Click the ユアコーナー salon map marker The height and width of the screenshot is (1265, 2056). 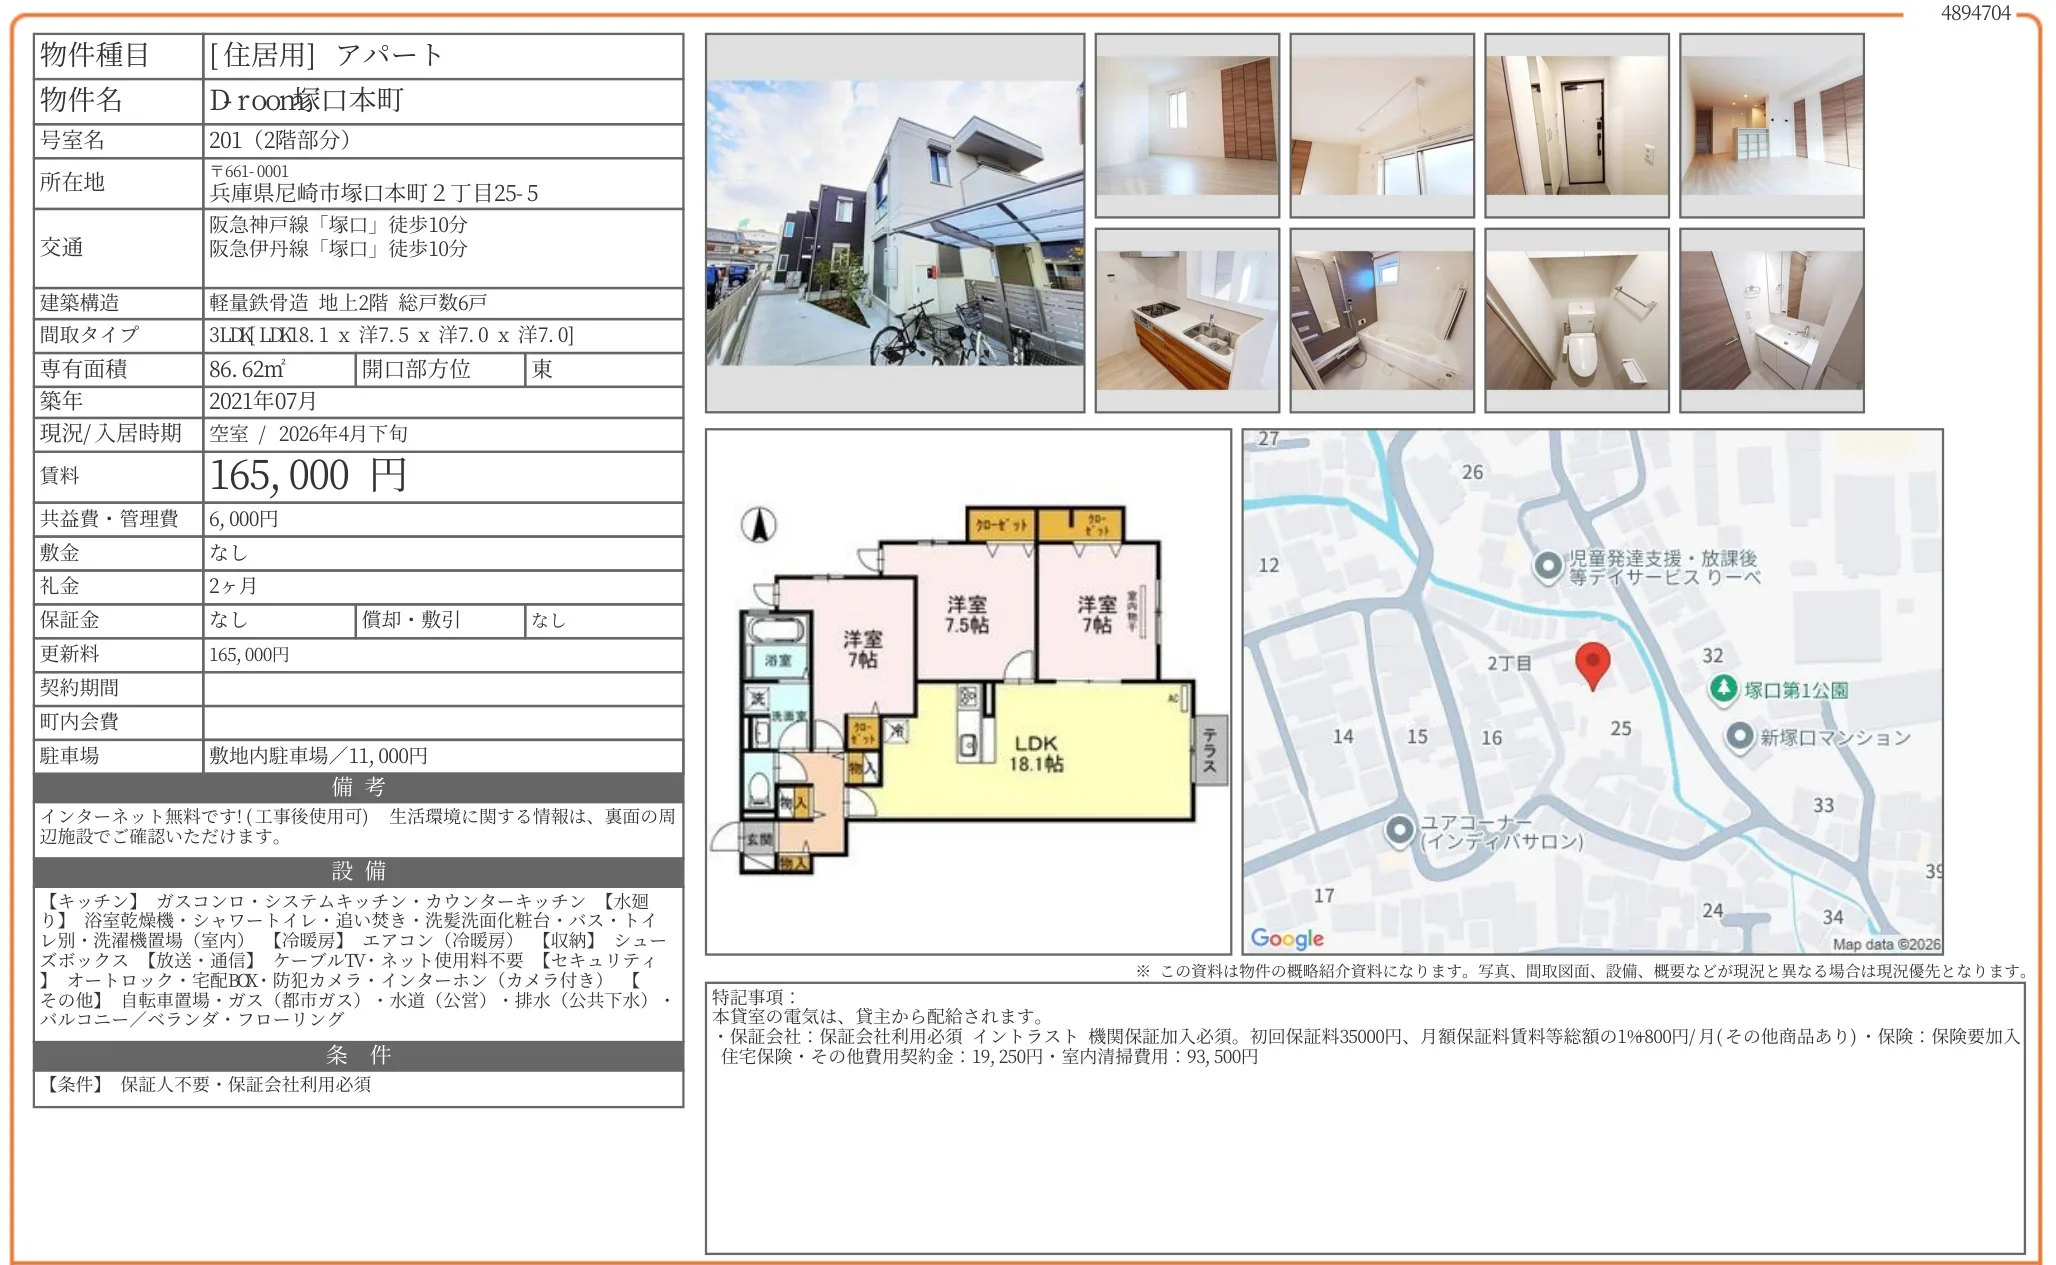(1398, 830)
